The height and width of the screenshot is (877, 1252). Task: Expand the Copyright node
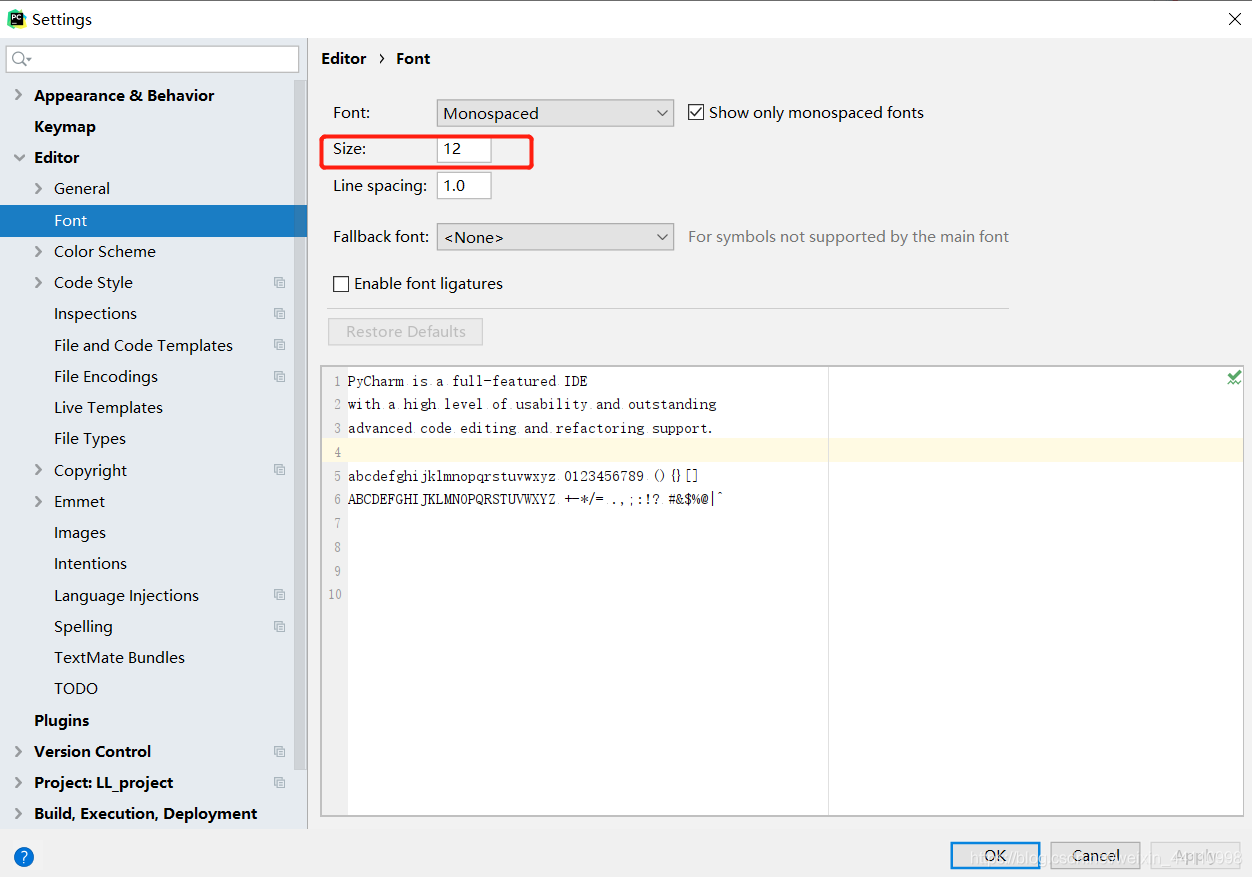tap(39, 470)
